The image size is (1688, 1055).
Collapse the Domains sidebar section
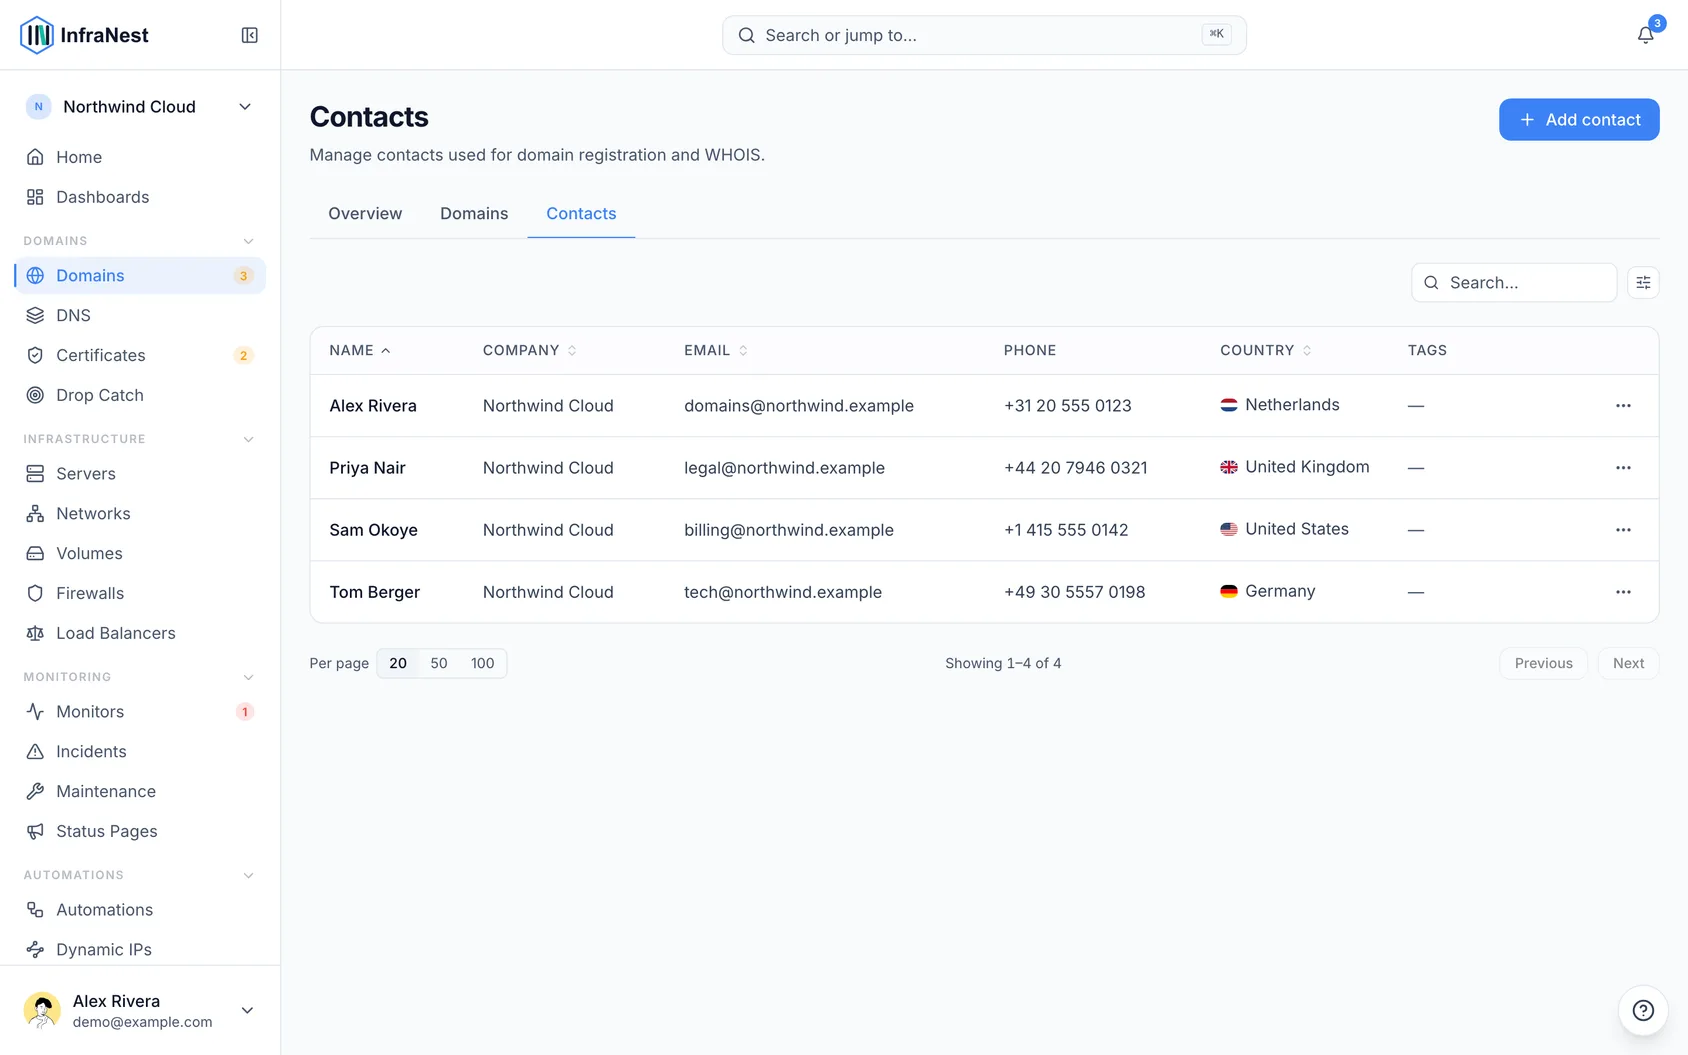tap(249, 241)
